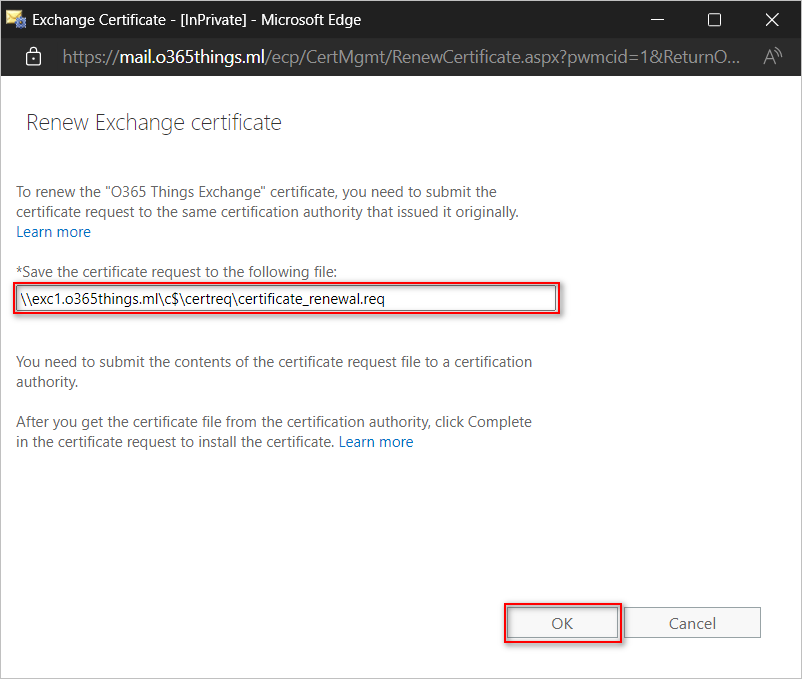Click the lock site-info icon in address bar
The image size is (802, 679).
(x=33, y=56)
